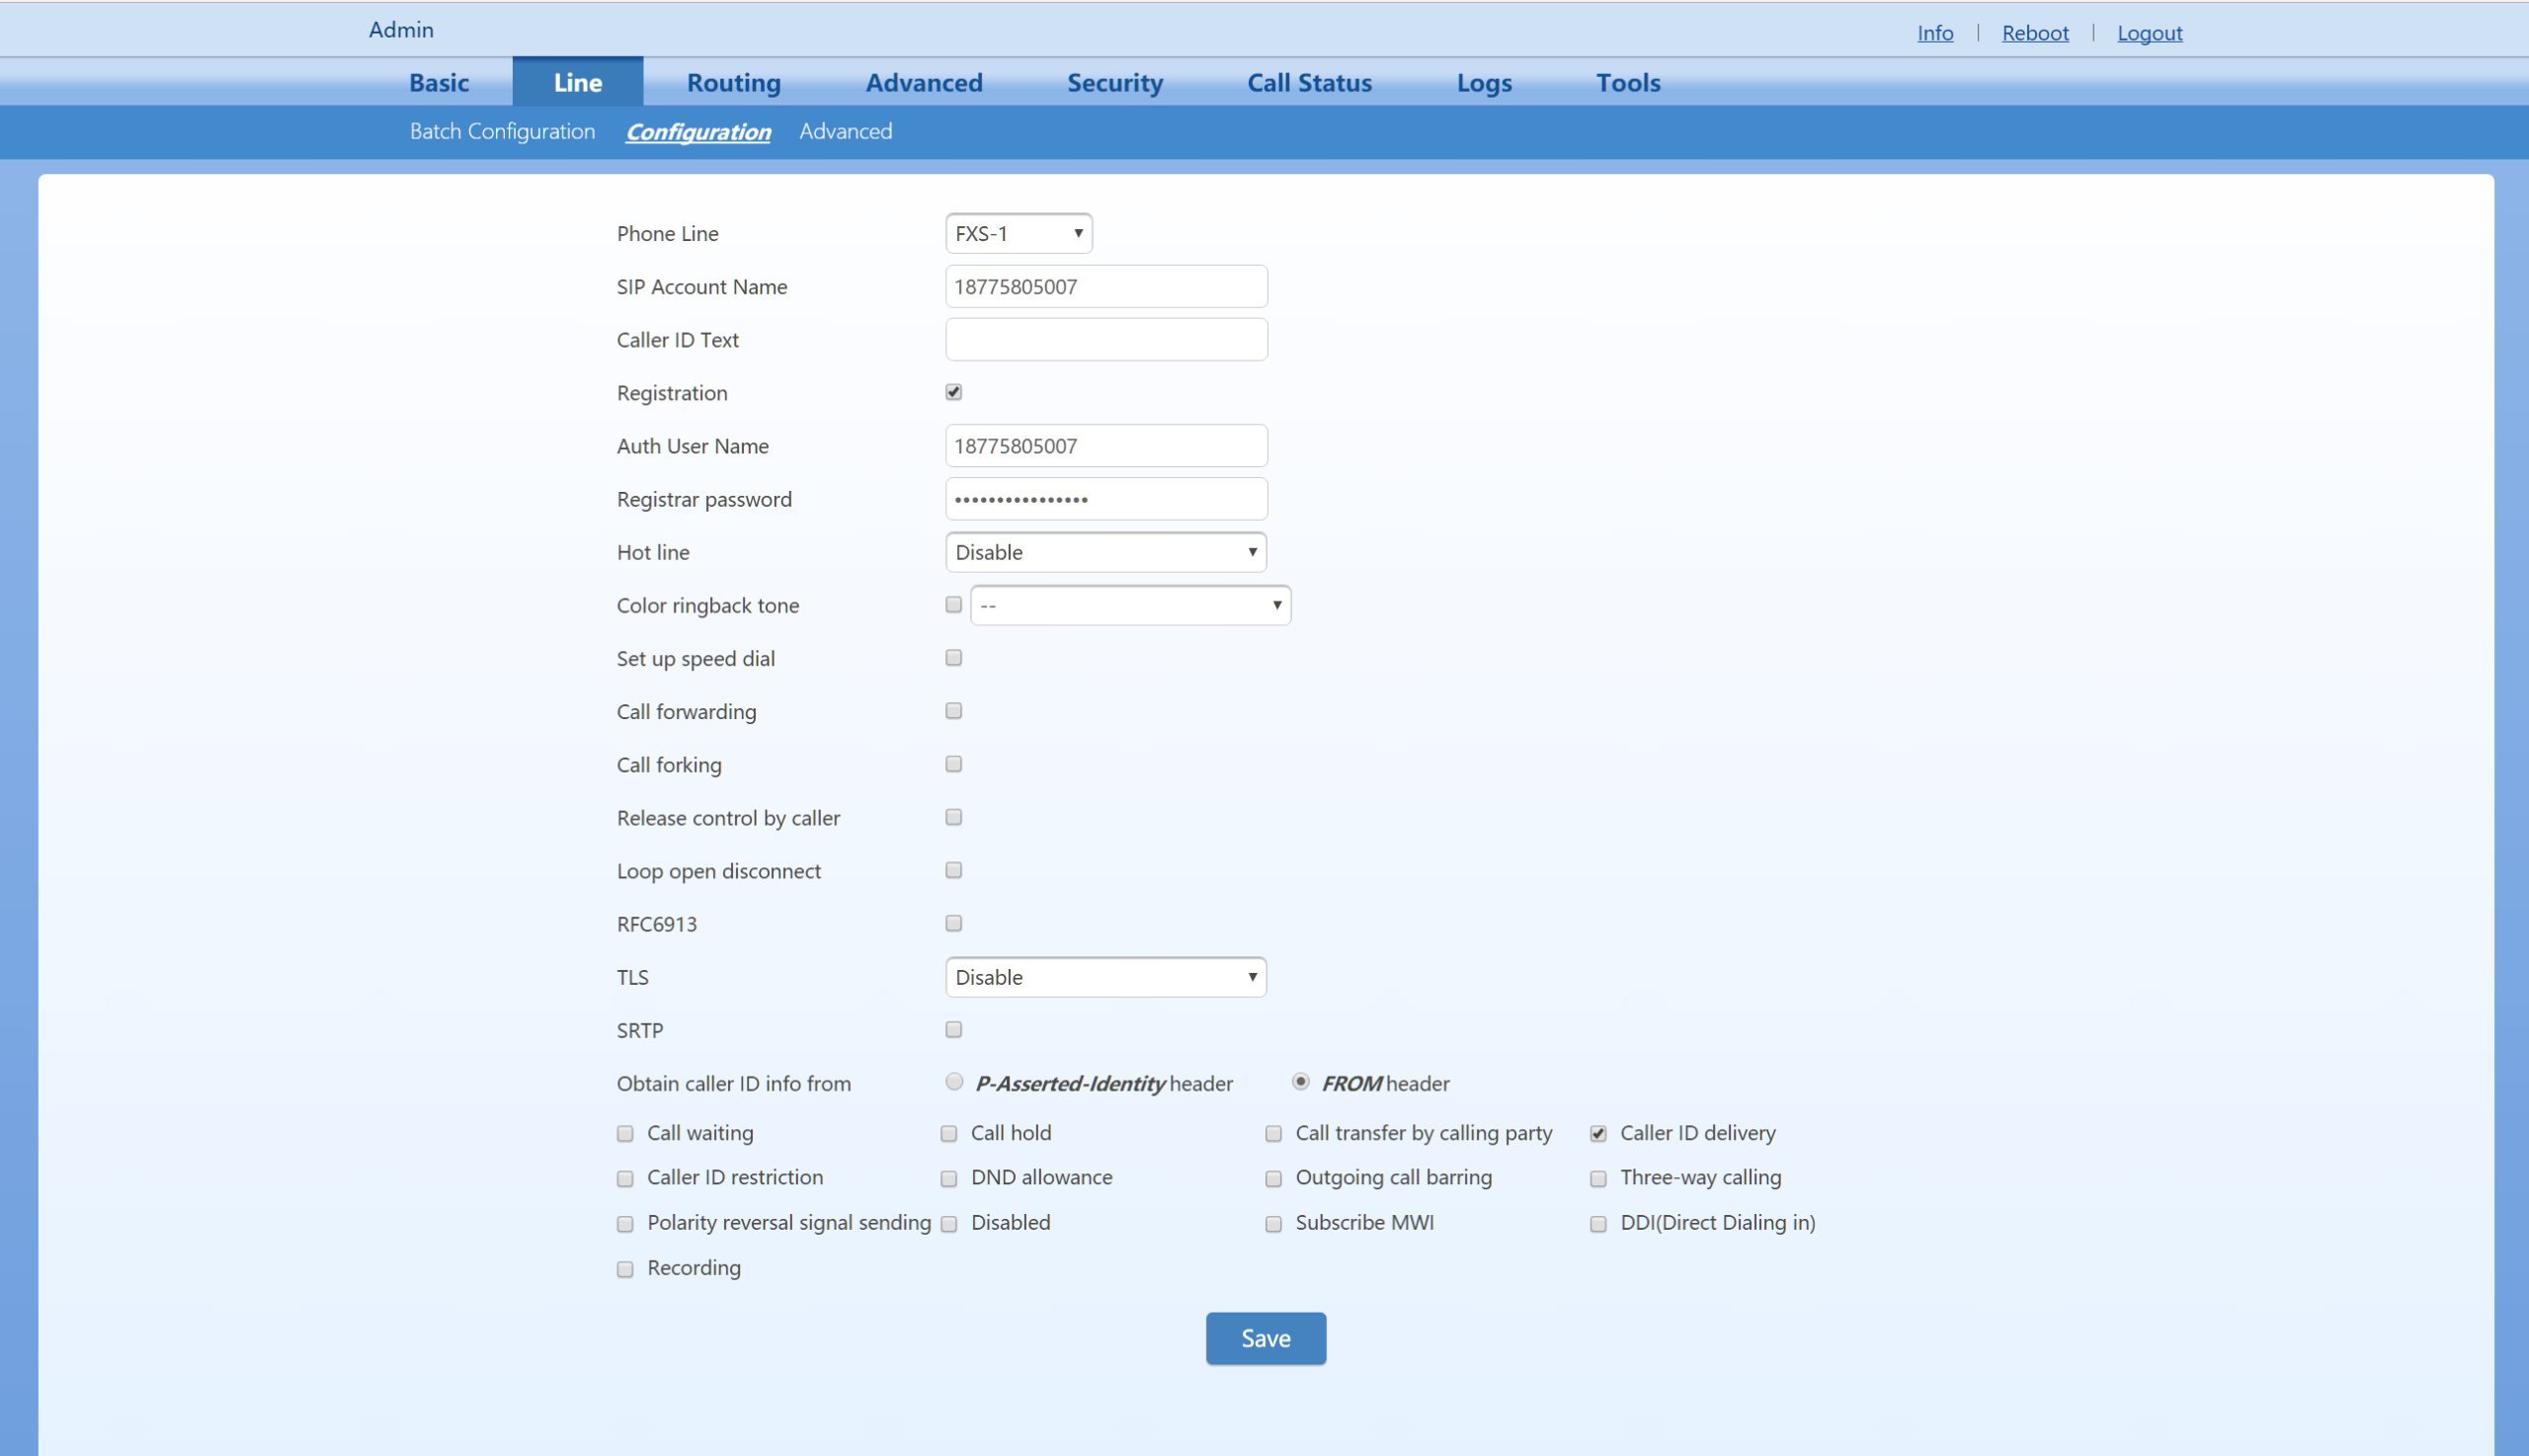The width and height of the screenshot is (2529, 1456).
Task: Open the top Advanced tab
Action: tap(923, 82)
